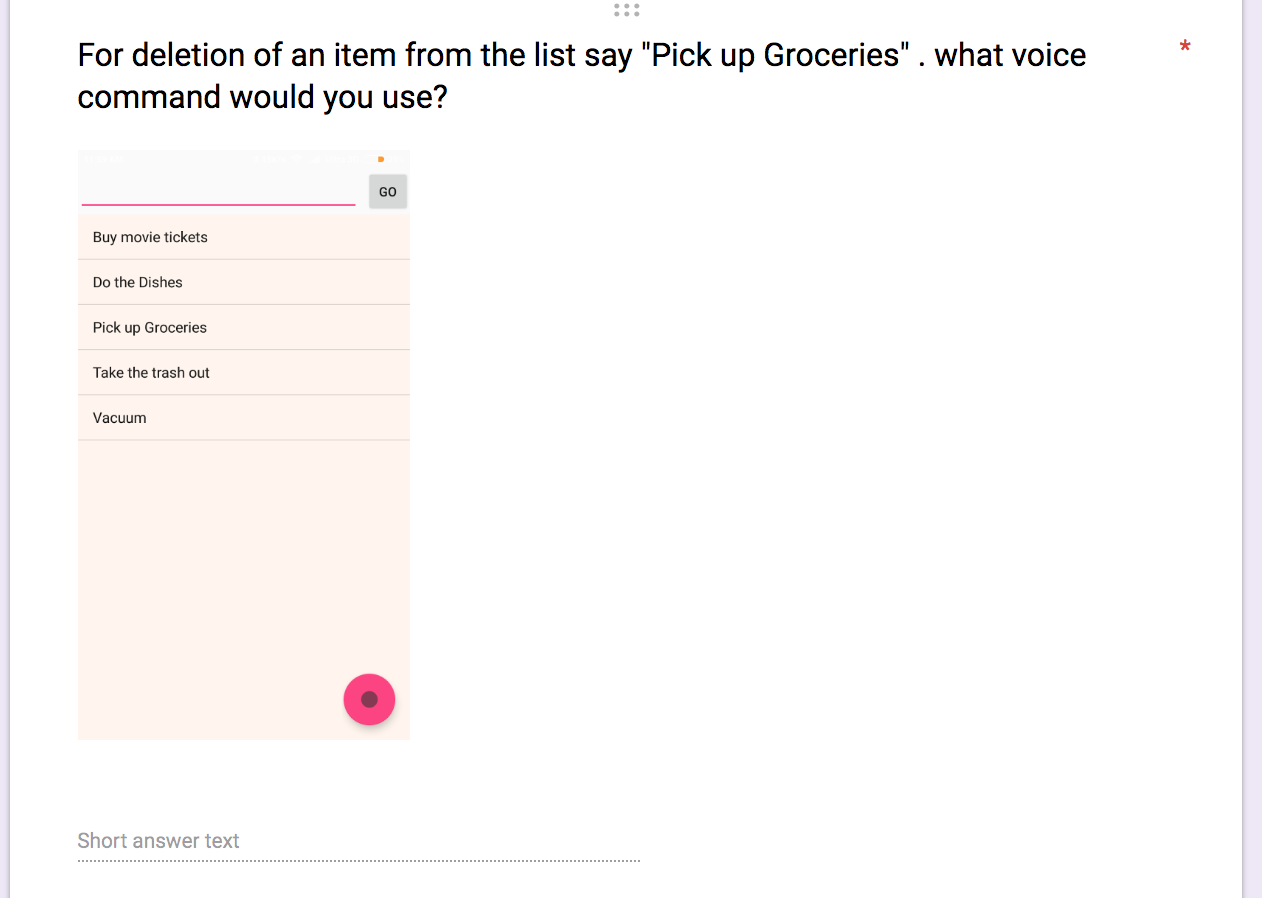The height and width of the screenshot is (898, 1262).
Task: Click the small orange indicator dot
Action: (381, 159)
